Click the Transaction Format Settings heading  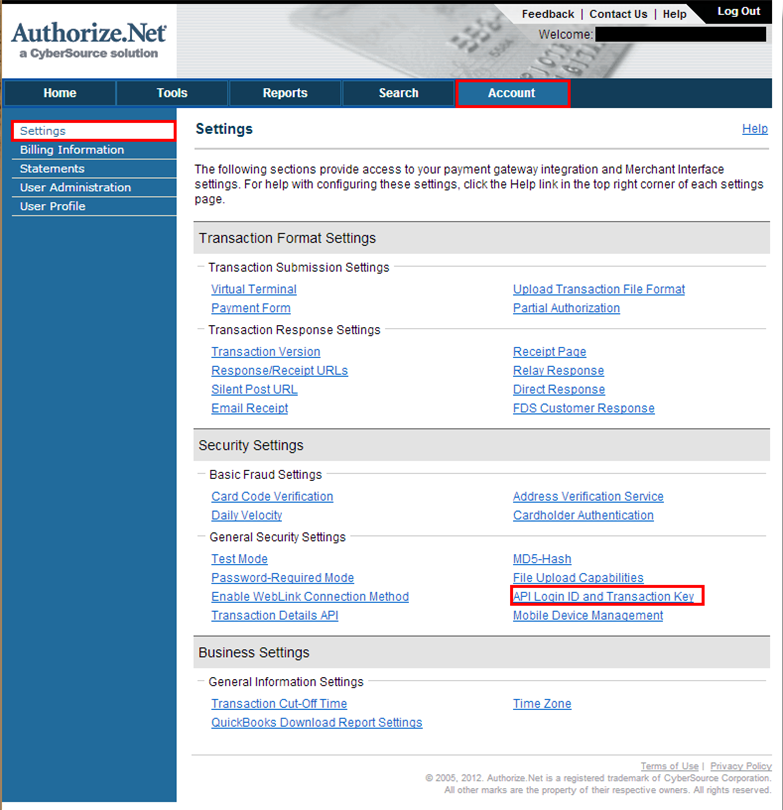pyautogui.click(x=287, y=238)
